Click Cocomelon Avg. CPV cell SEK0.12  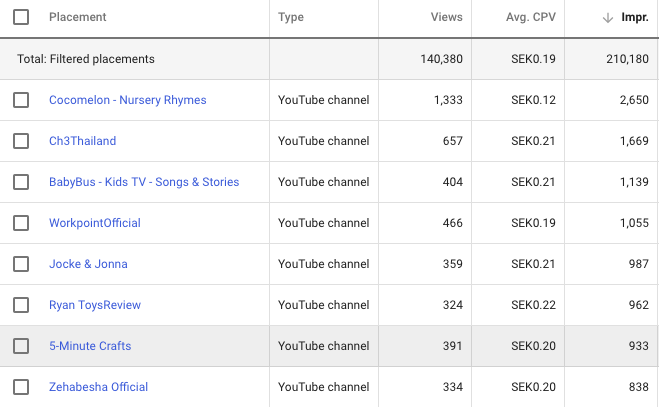coord(533,100)
